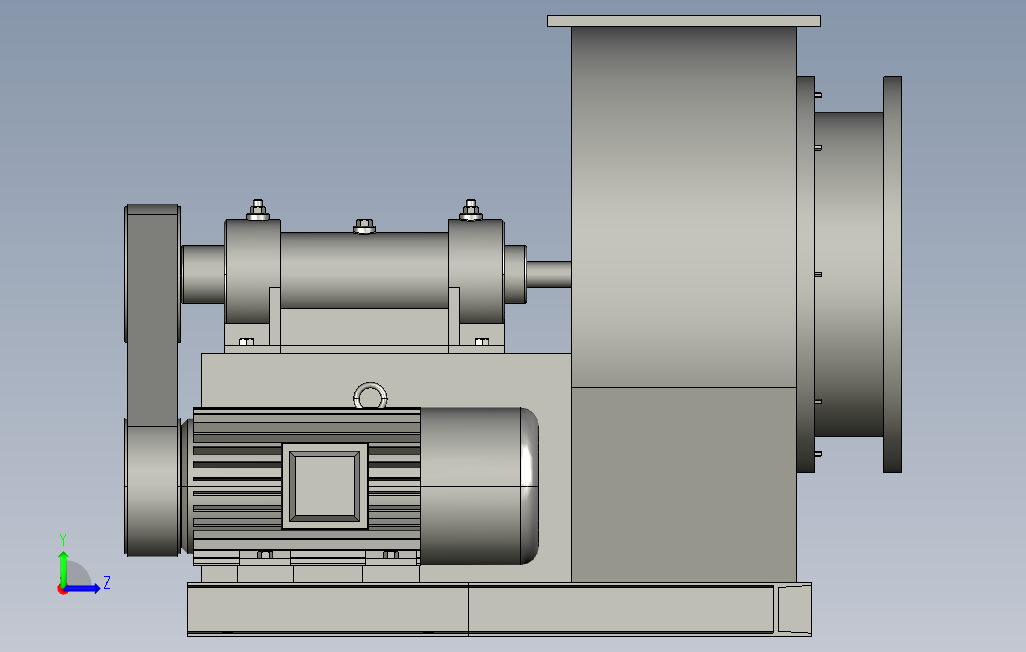
Task: Select the lifting eye ring above motor
Action: 370,395
